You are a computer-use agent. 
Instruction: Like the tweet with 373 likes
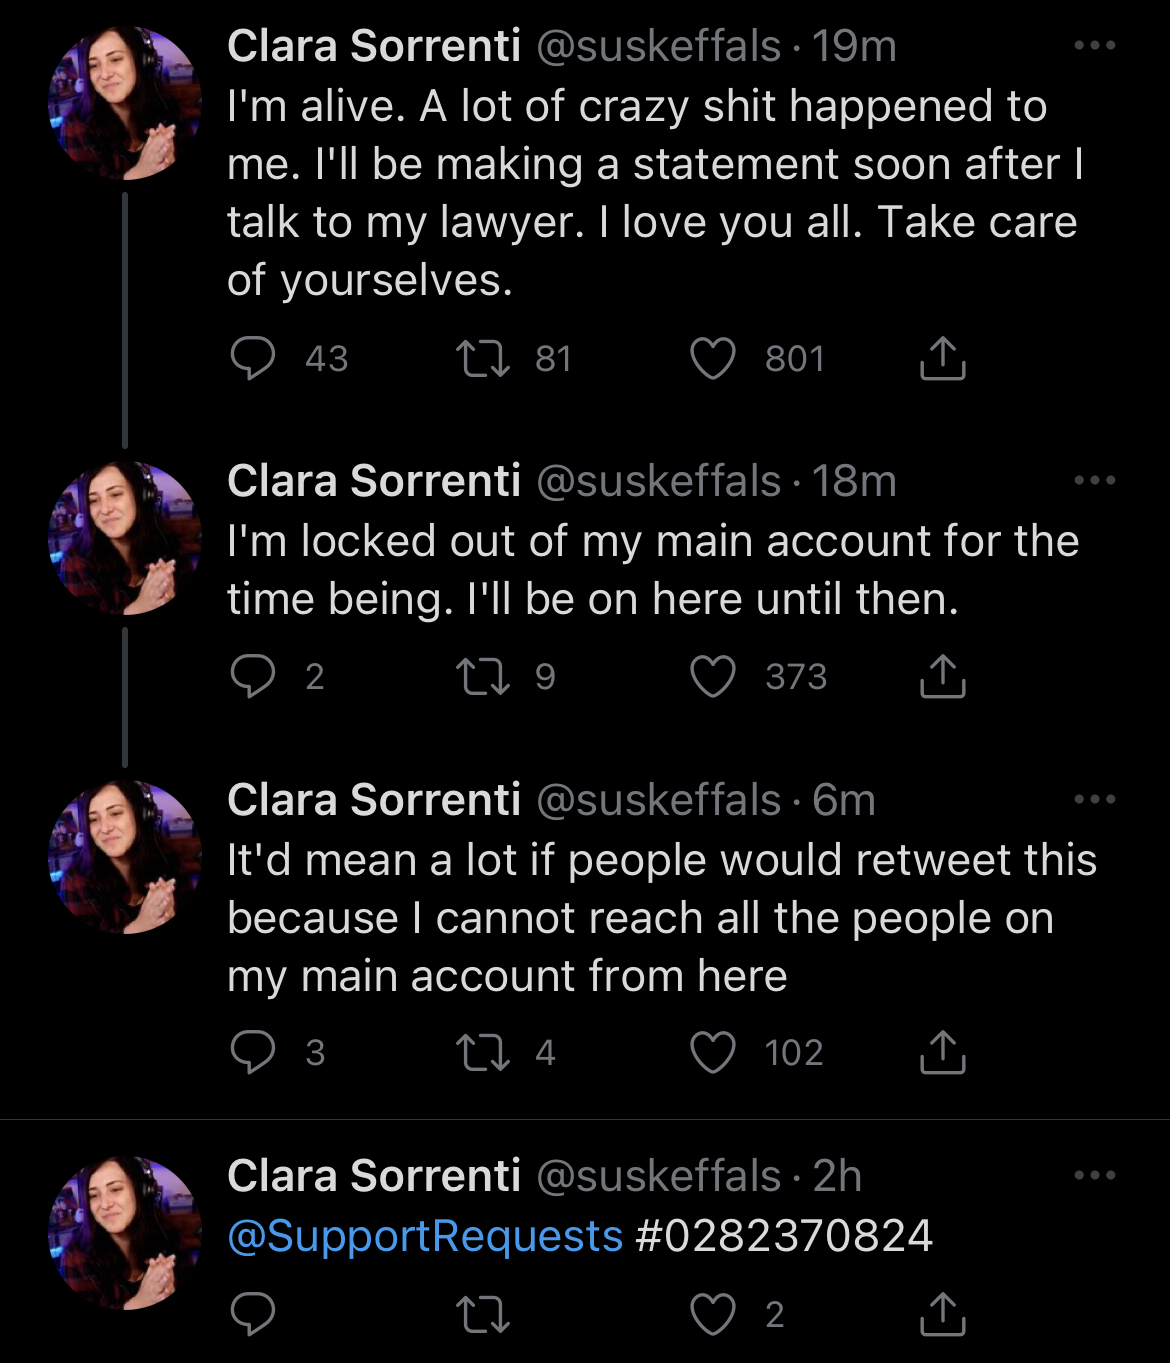click(x=713, y=676)
